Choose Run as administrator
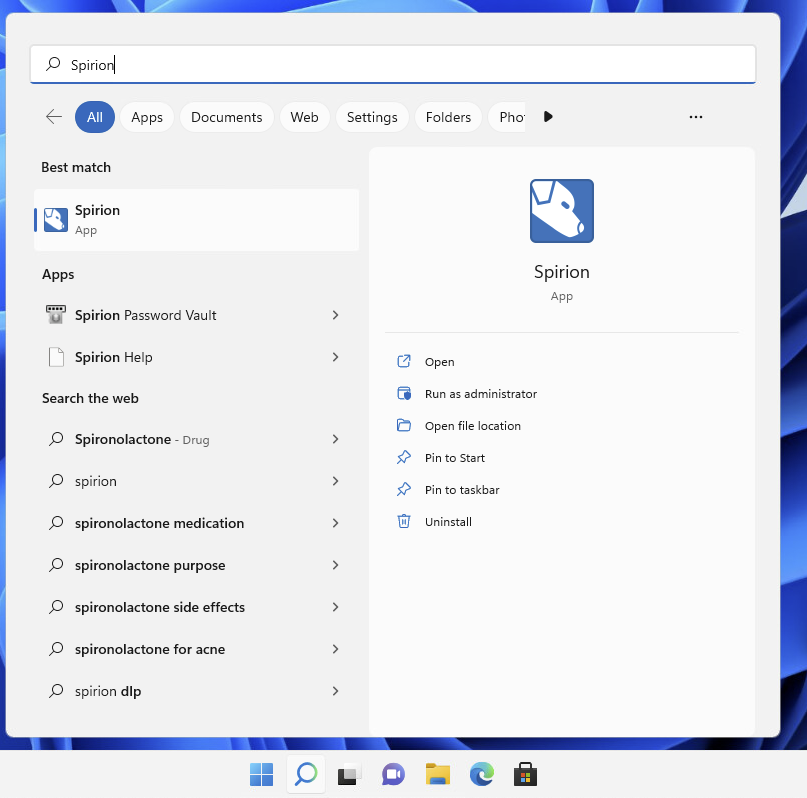Viewport: 807px width, 798px height. (x=481, y=394)
